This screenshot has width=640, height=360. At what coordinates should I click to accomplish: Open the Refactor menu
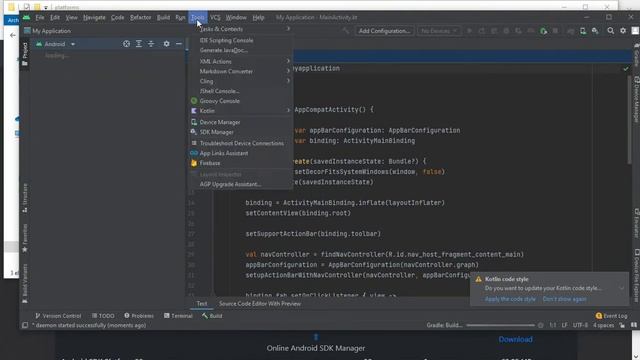pyautogui.click(x=140, y=18)
